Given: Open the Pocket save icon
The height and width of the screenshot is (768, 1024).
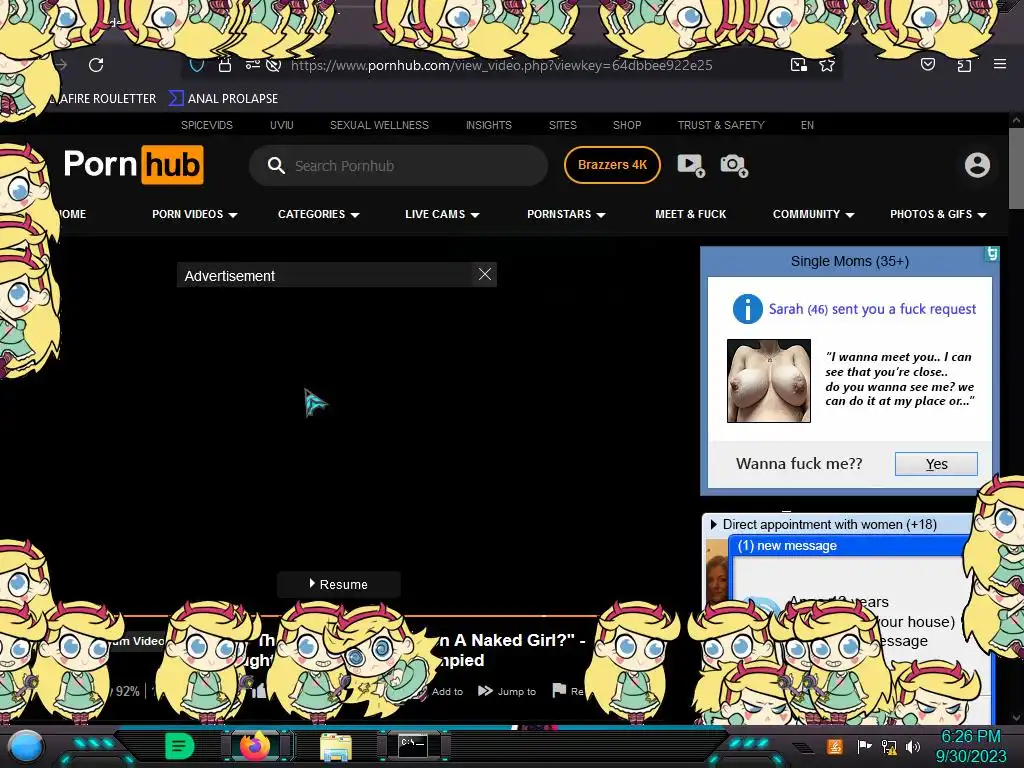Looking at the screenshot, I should pos(928,64).
